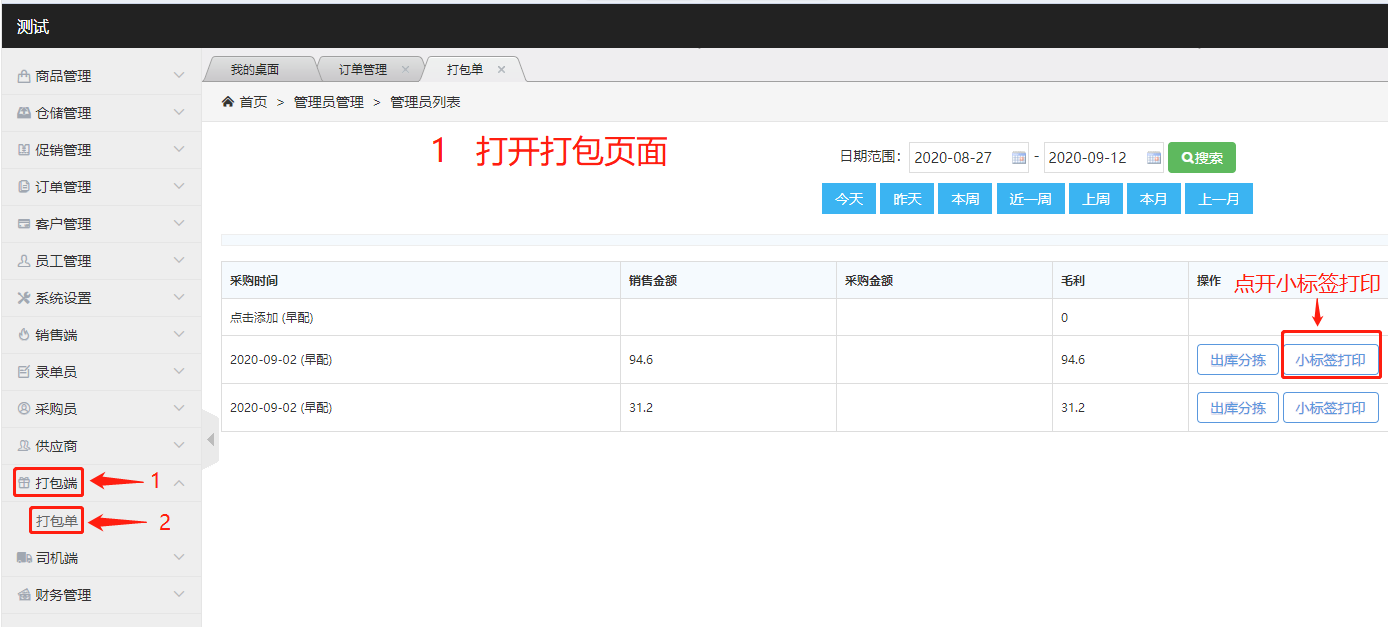Collapse the 打包端 menu chevron

click(179, 483)
